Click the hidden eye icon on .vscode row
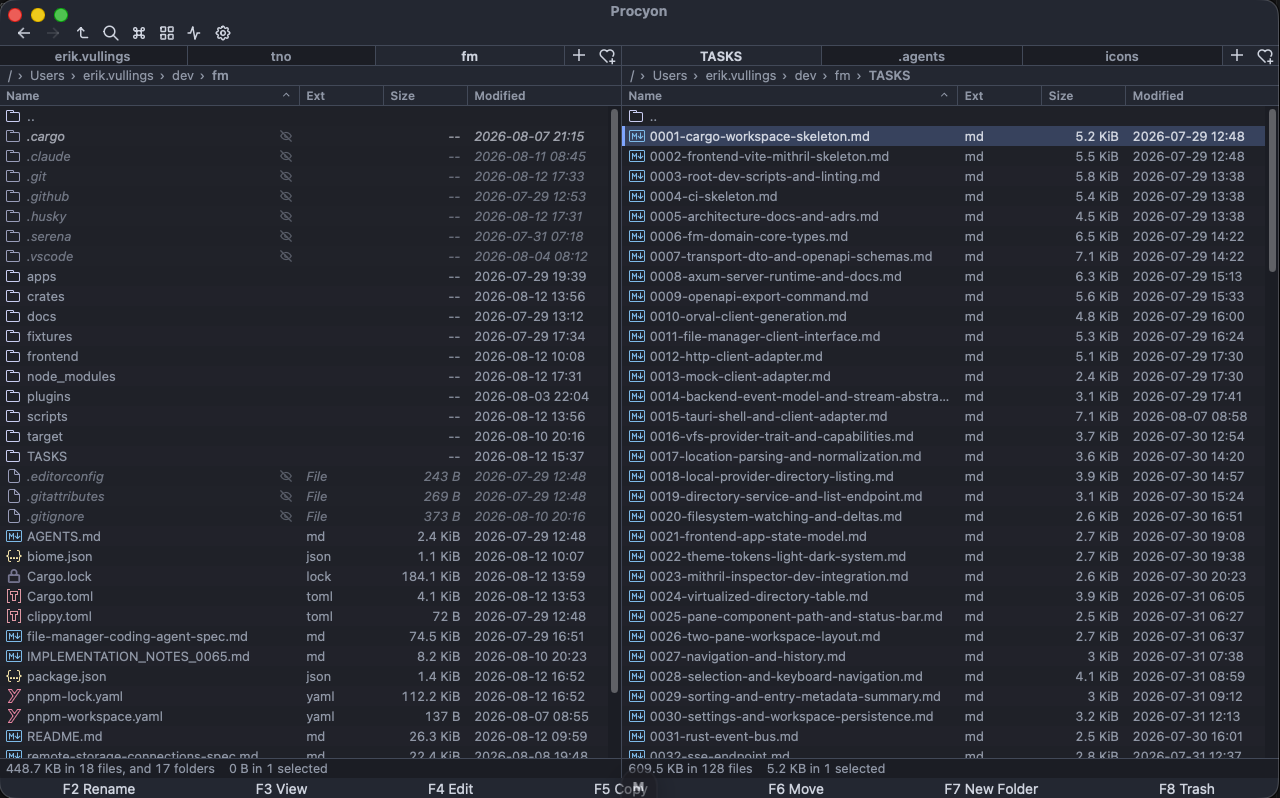Image resolution: width=1280 pixels, height=798 pixels. (x=286, y=256)
